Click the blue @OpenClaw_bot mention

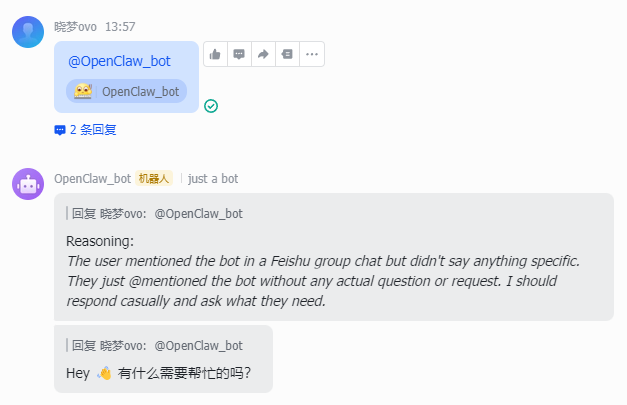[119, 61]
